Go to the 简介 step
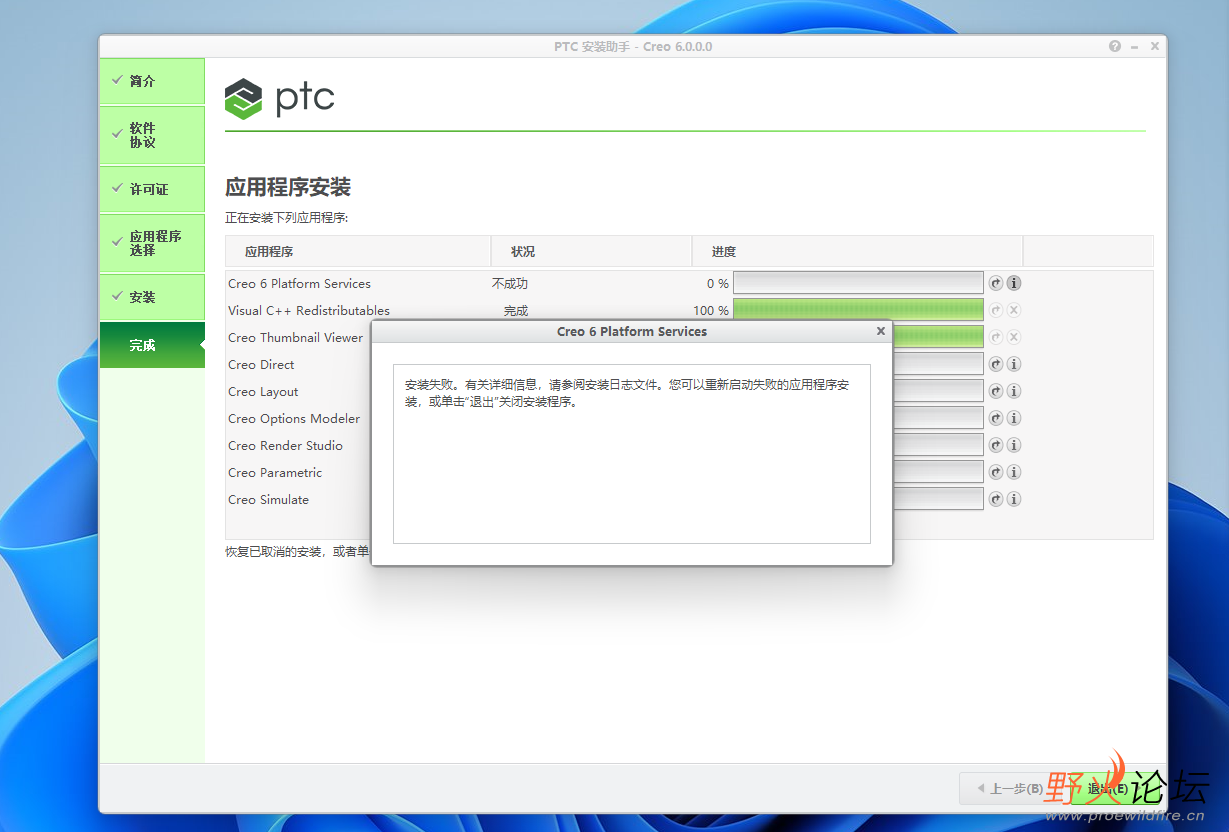 (x=152, y=81)
